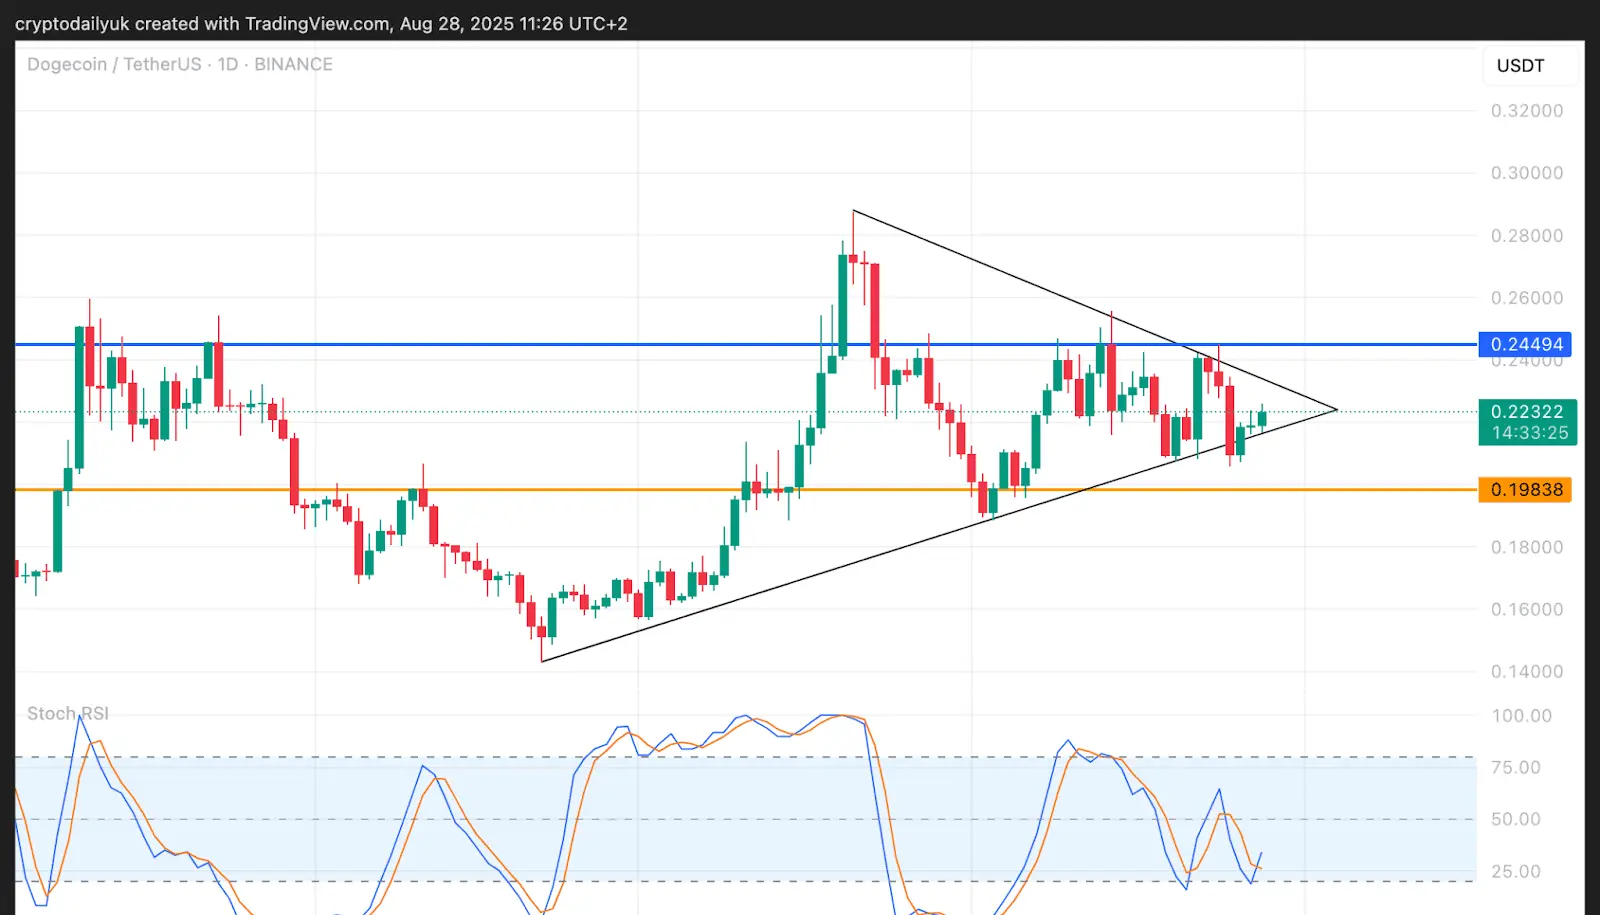The width and height of the screenshot is (1600, 915).
Task: Click the 50.00 Stoch RSI axis value
Action: tap(1516, 820)
